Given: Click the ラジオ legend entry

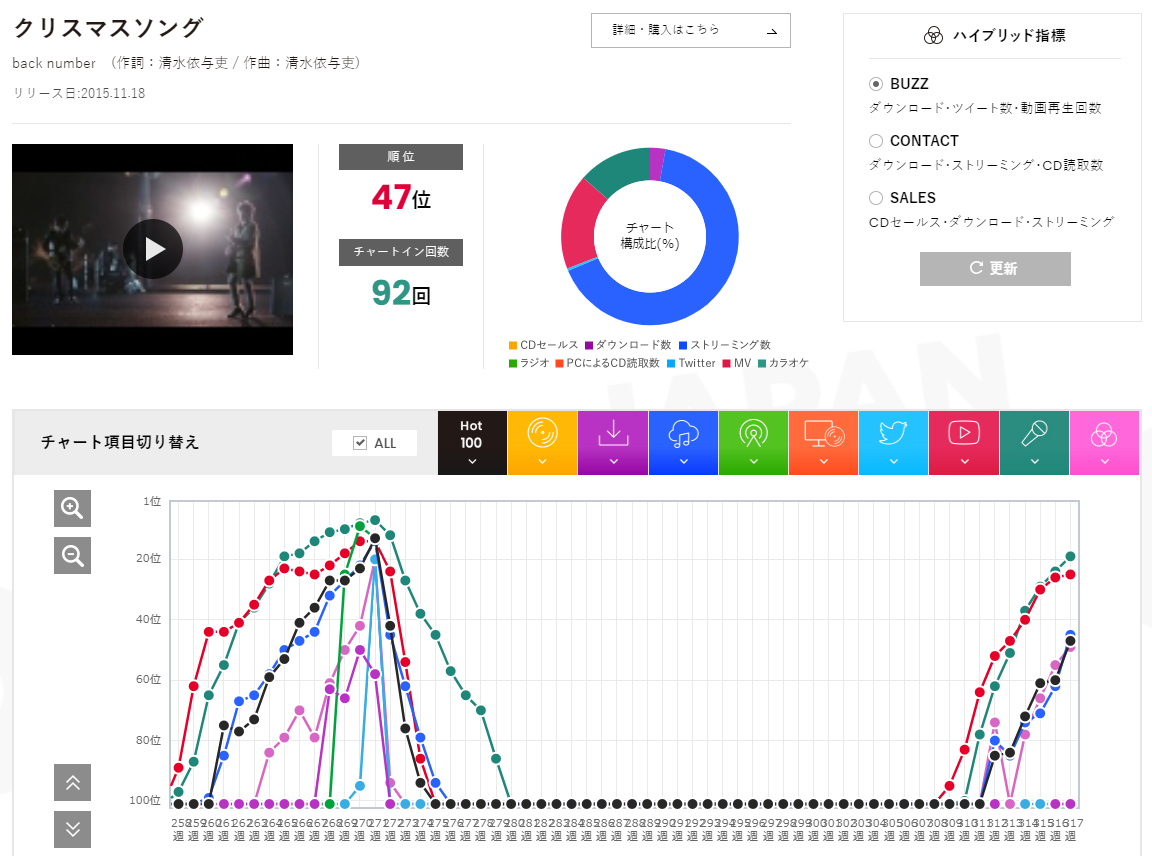Looking at the screenshot, I should 529,363.
